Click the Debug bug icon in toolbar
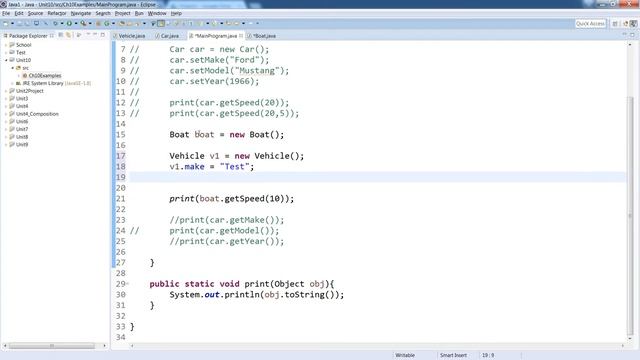The width and height of the screenshot is (640, 360). 55,24
